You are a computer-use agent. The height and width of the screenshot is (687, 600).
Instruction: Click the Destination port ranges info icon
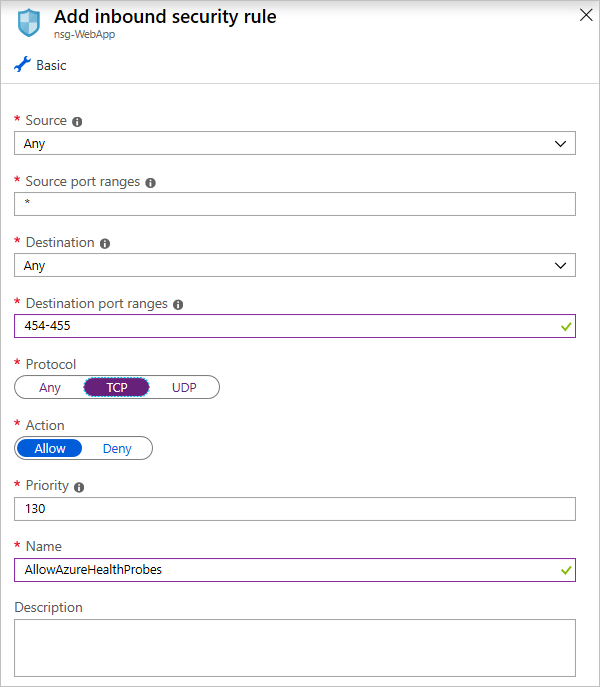click(x=178, y=304)
